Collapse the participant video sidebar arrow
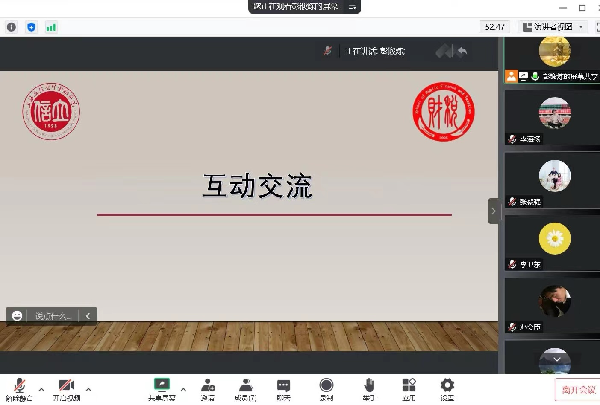This screenshot has width=600, height=405. coord(493,211)
